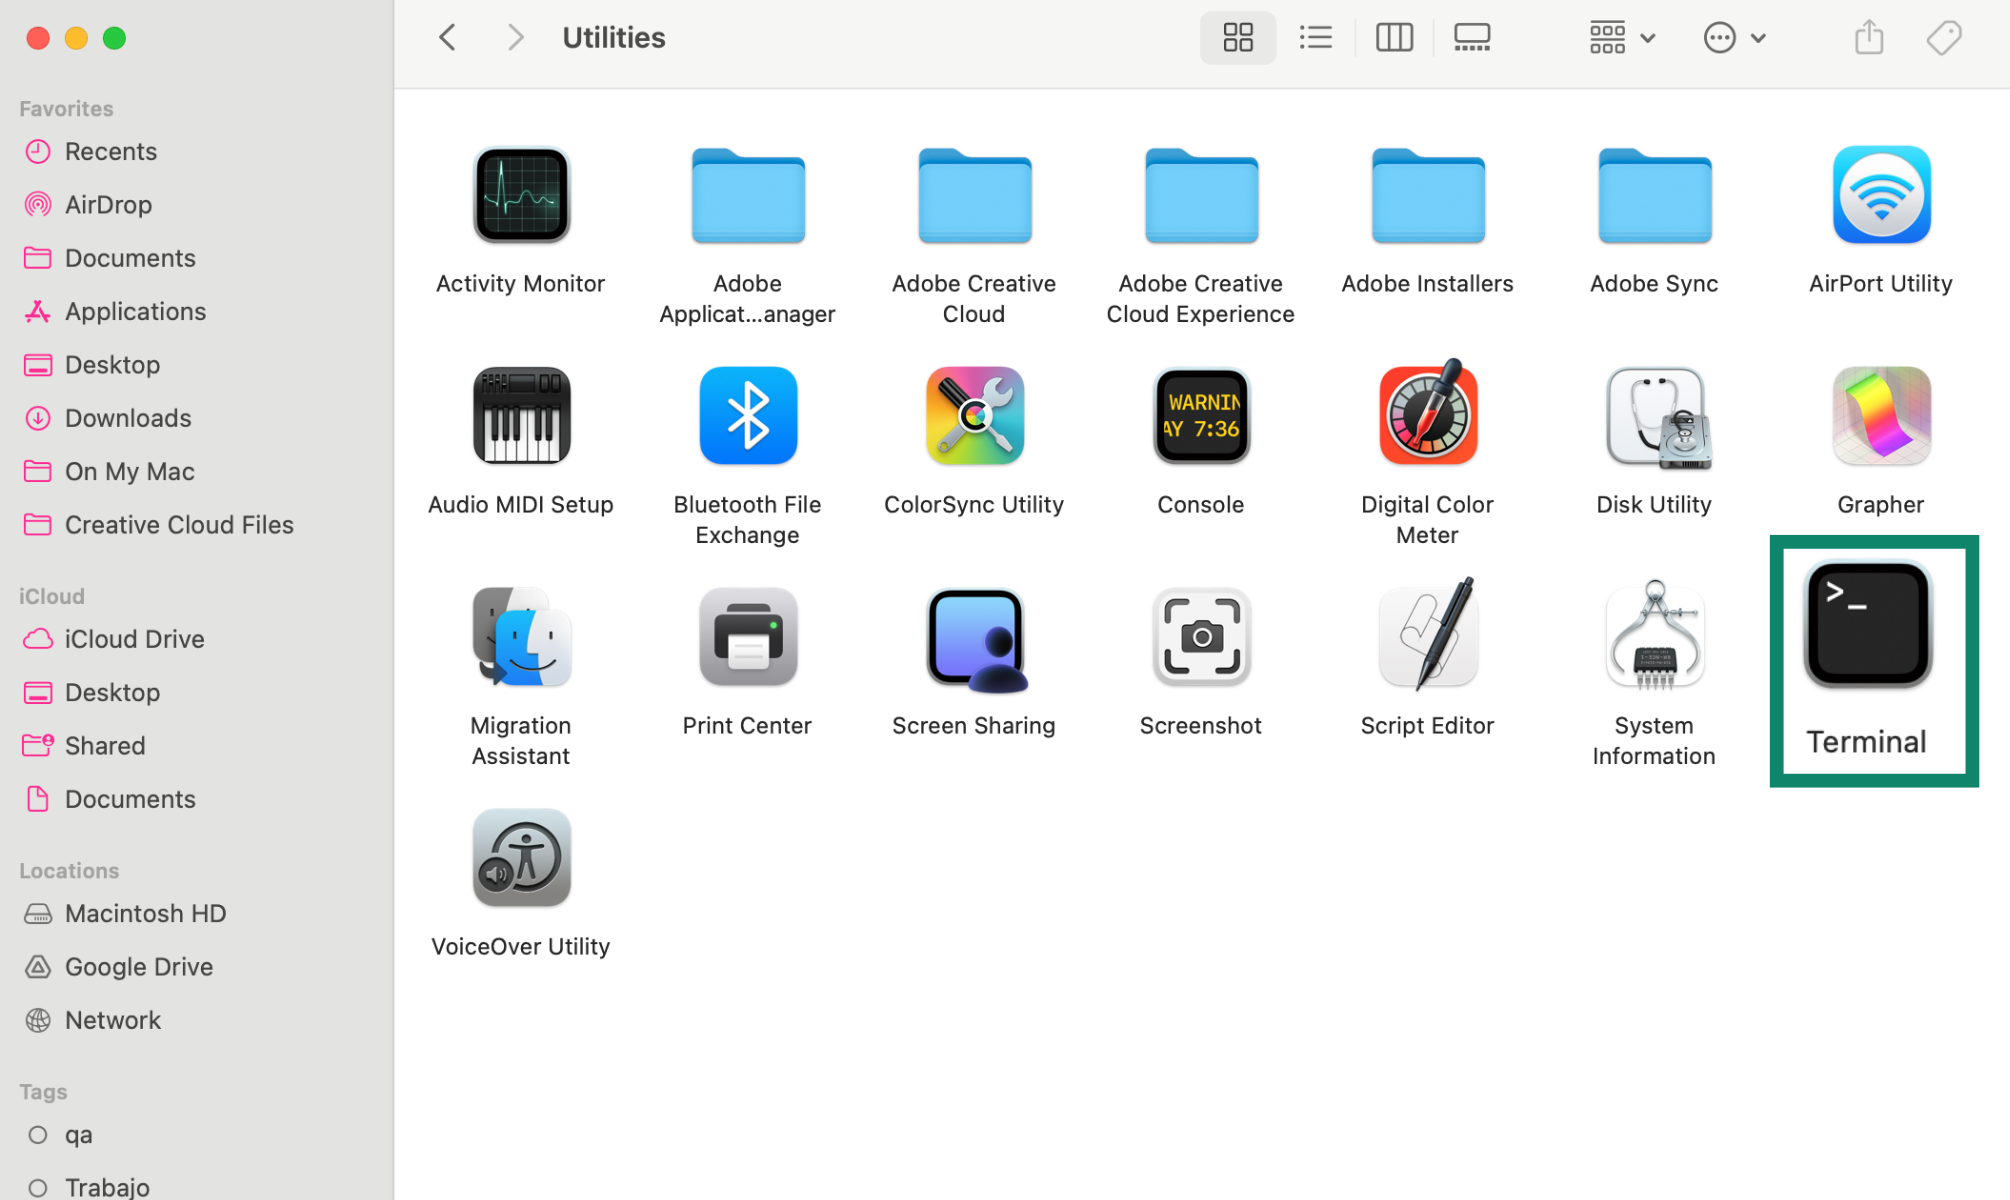Navigate back using the back arrow
The width and height of the screenshot is (2010, 1200).
[447, 37]
